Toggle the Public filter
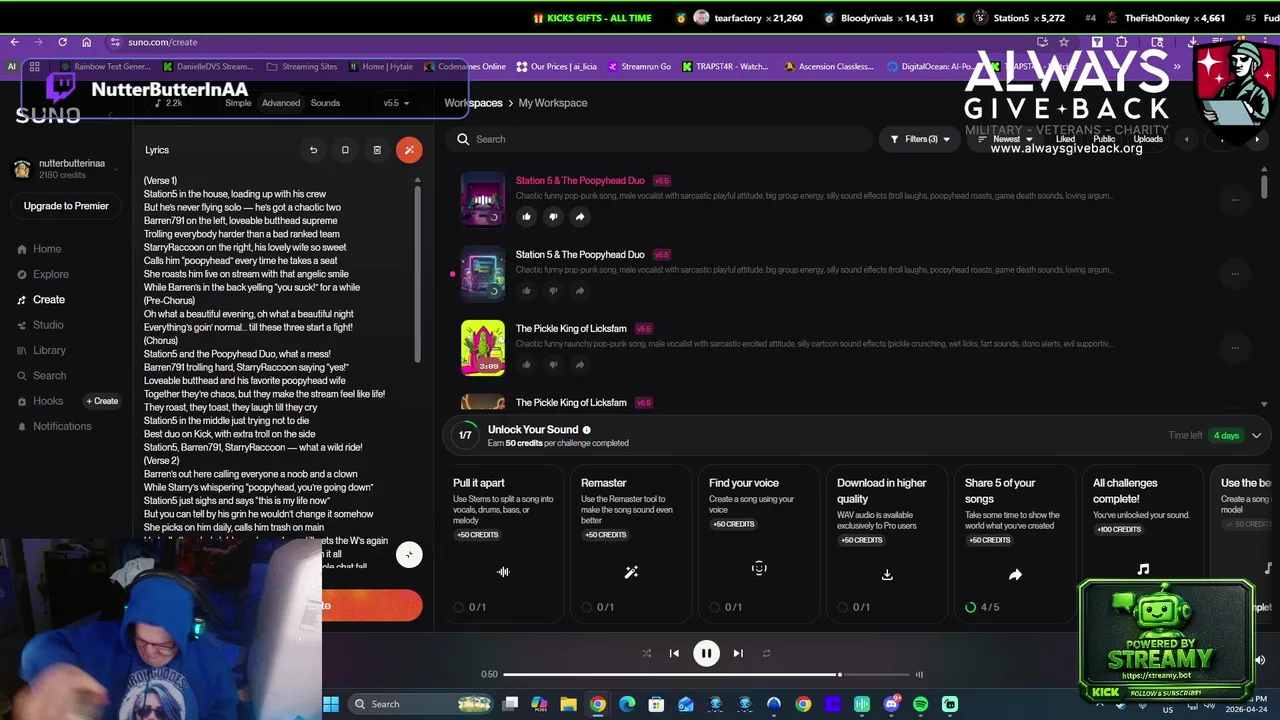Viewport: 1280px width, 720px height. point(1104,139)
